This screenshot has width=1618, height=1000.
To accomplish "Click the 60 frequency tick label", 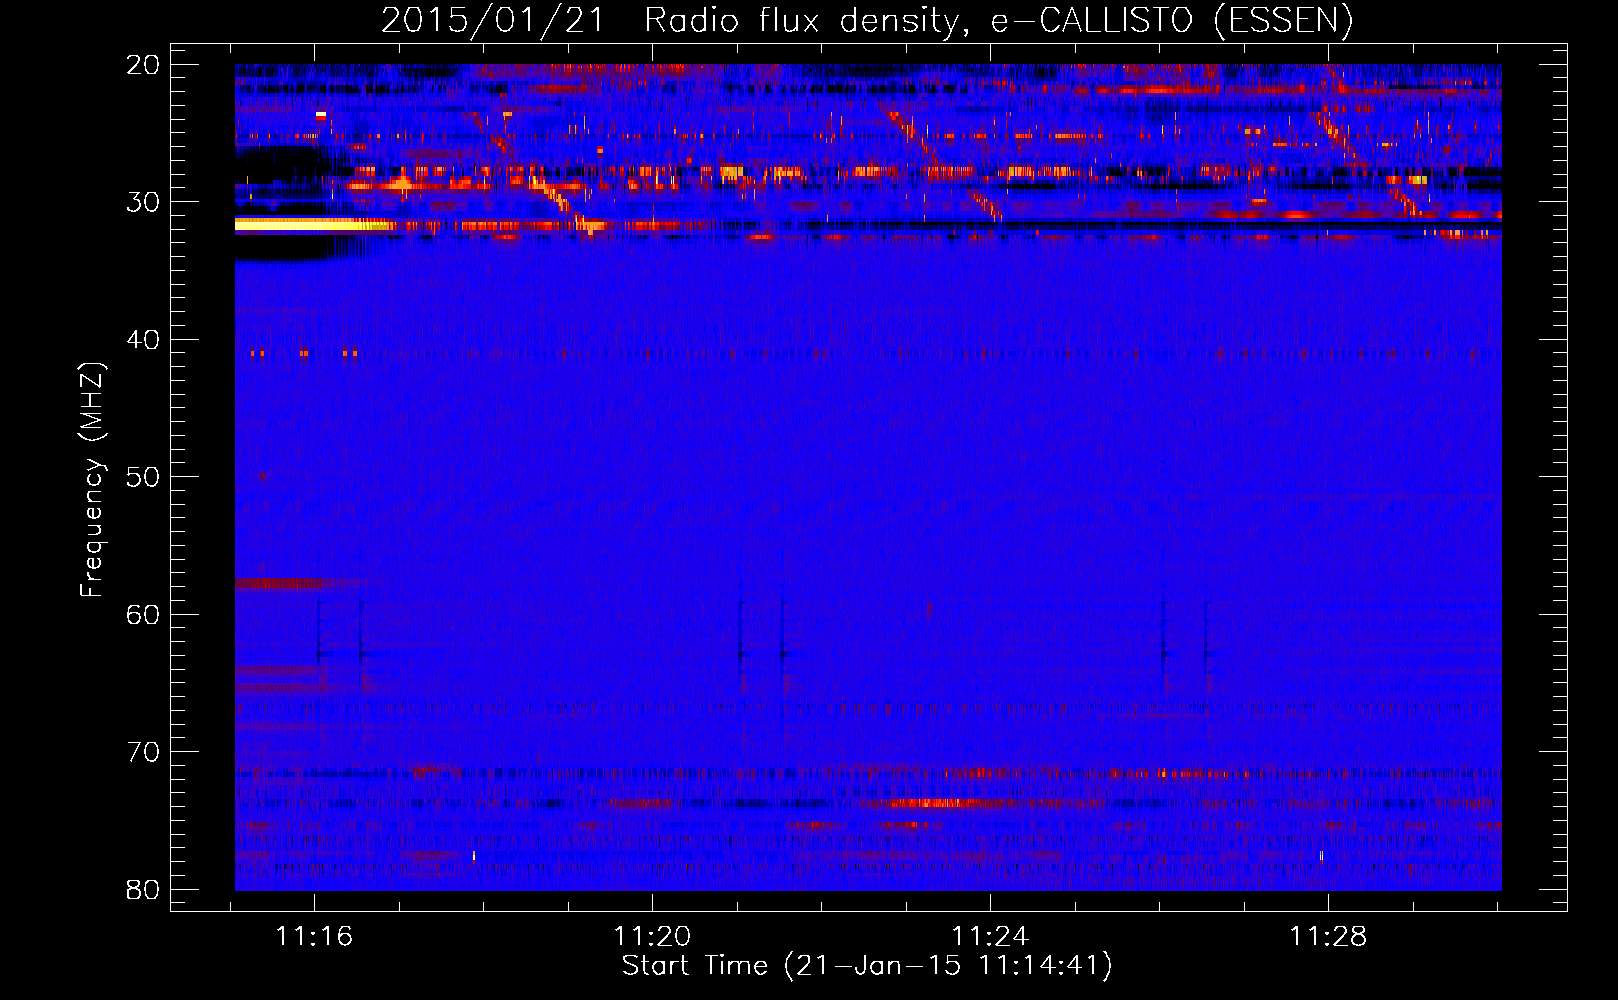I will pos(143,614).
